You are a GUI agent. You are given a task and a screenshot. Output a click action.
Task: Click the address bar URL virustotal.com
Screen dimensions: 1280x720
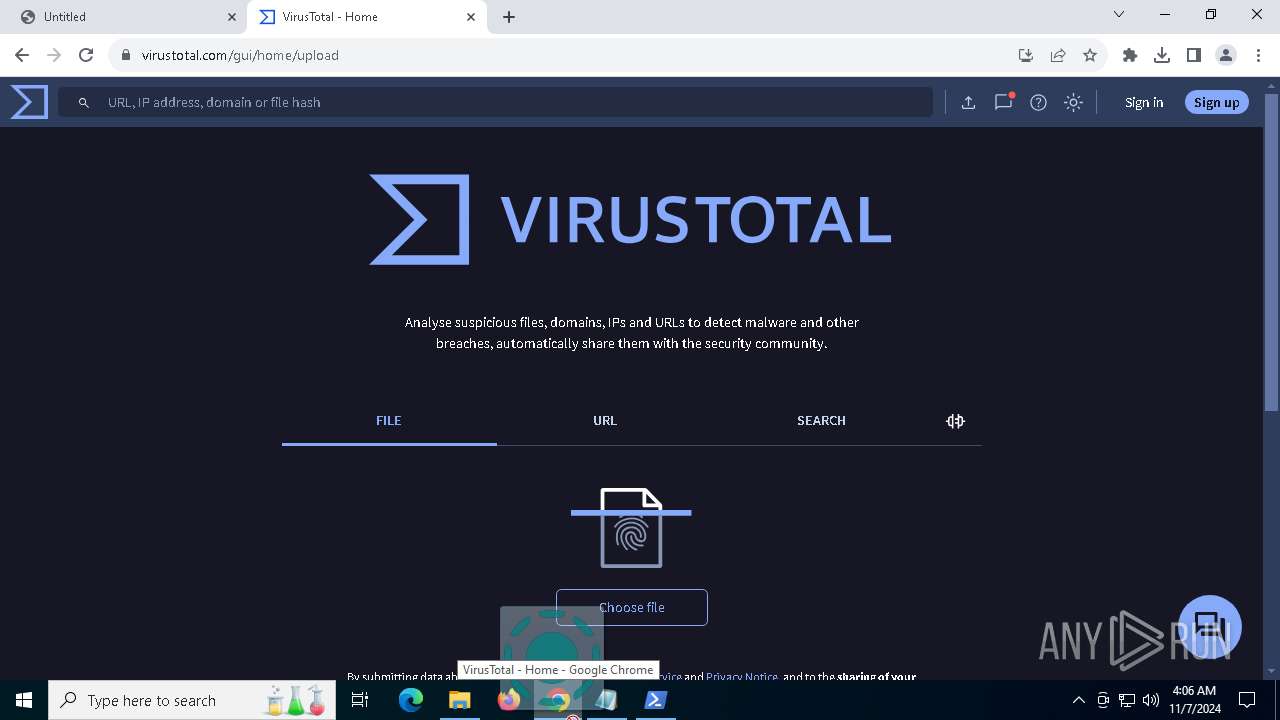(240, 55)
